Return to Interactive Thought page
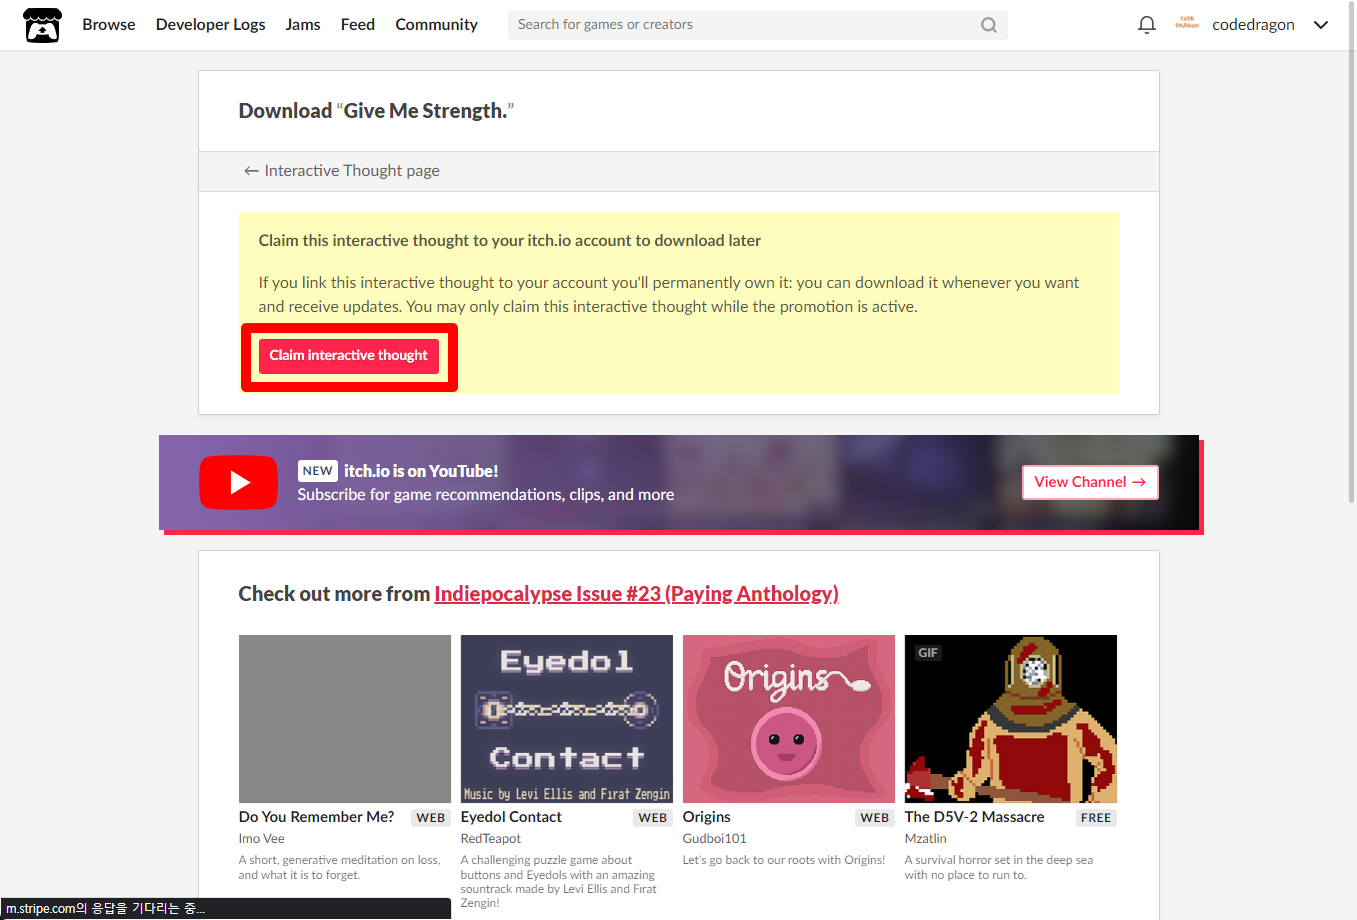Screen dimensions: 1357x920 342,171
